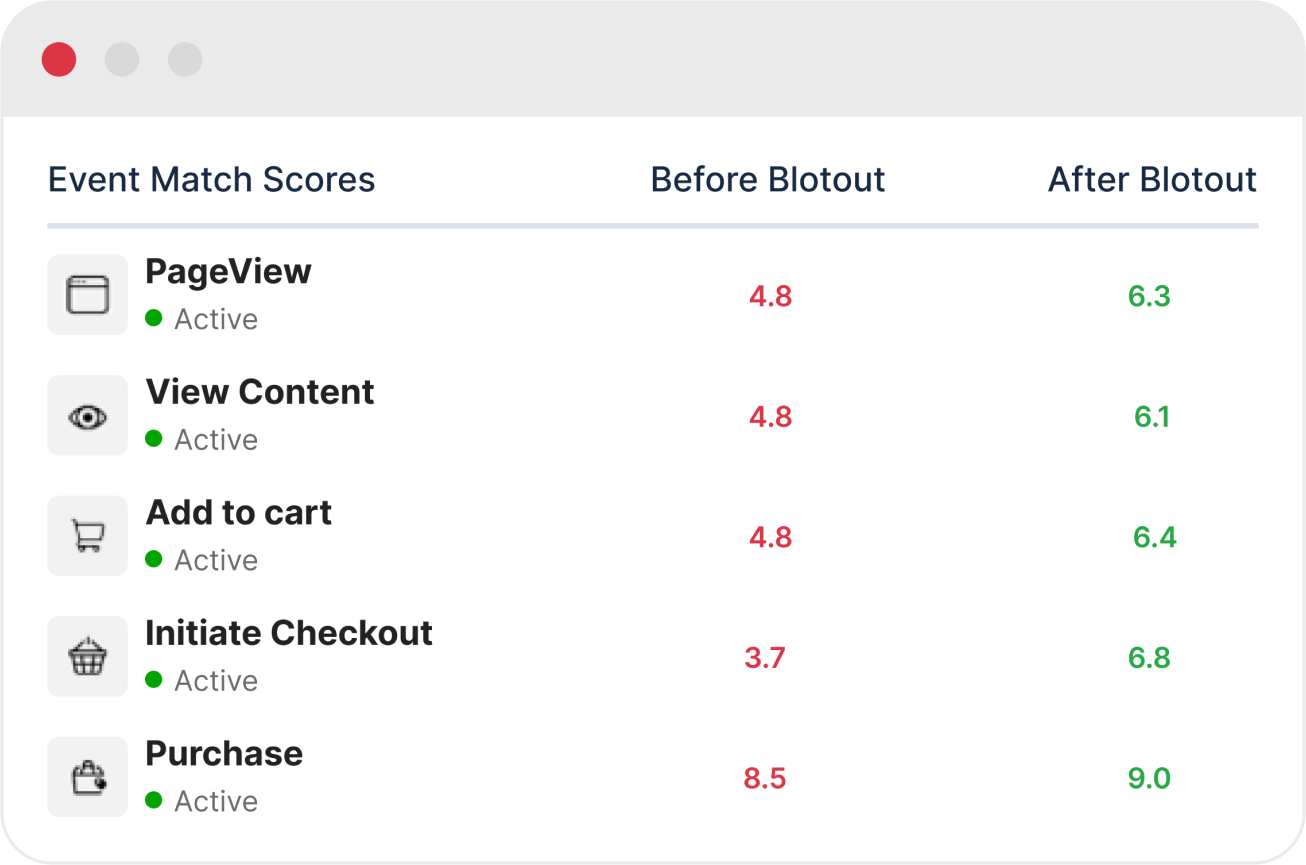
Task: Click Purchase's before score of 8.5
Action: [765, 778]
